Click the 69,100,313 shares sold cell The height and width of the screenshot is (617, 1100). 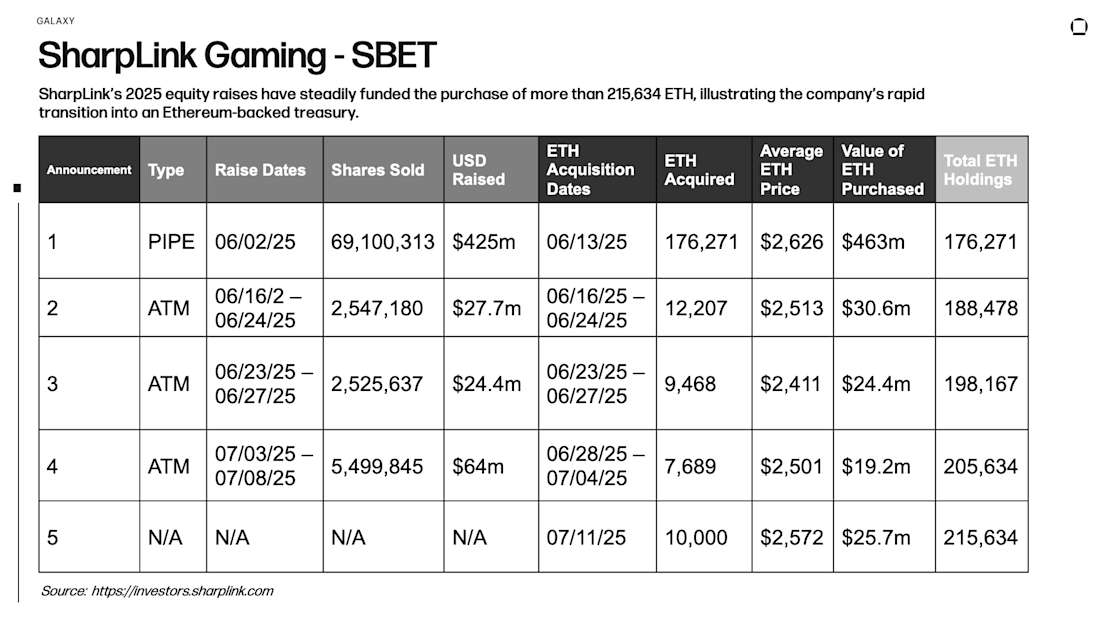[x=383, y=241]
